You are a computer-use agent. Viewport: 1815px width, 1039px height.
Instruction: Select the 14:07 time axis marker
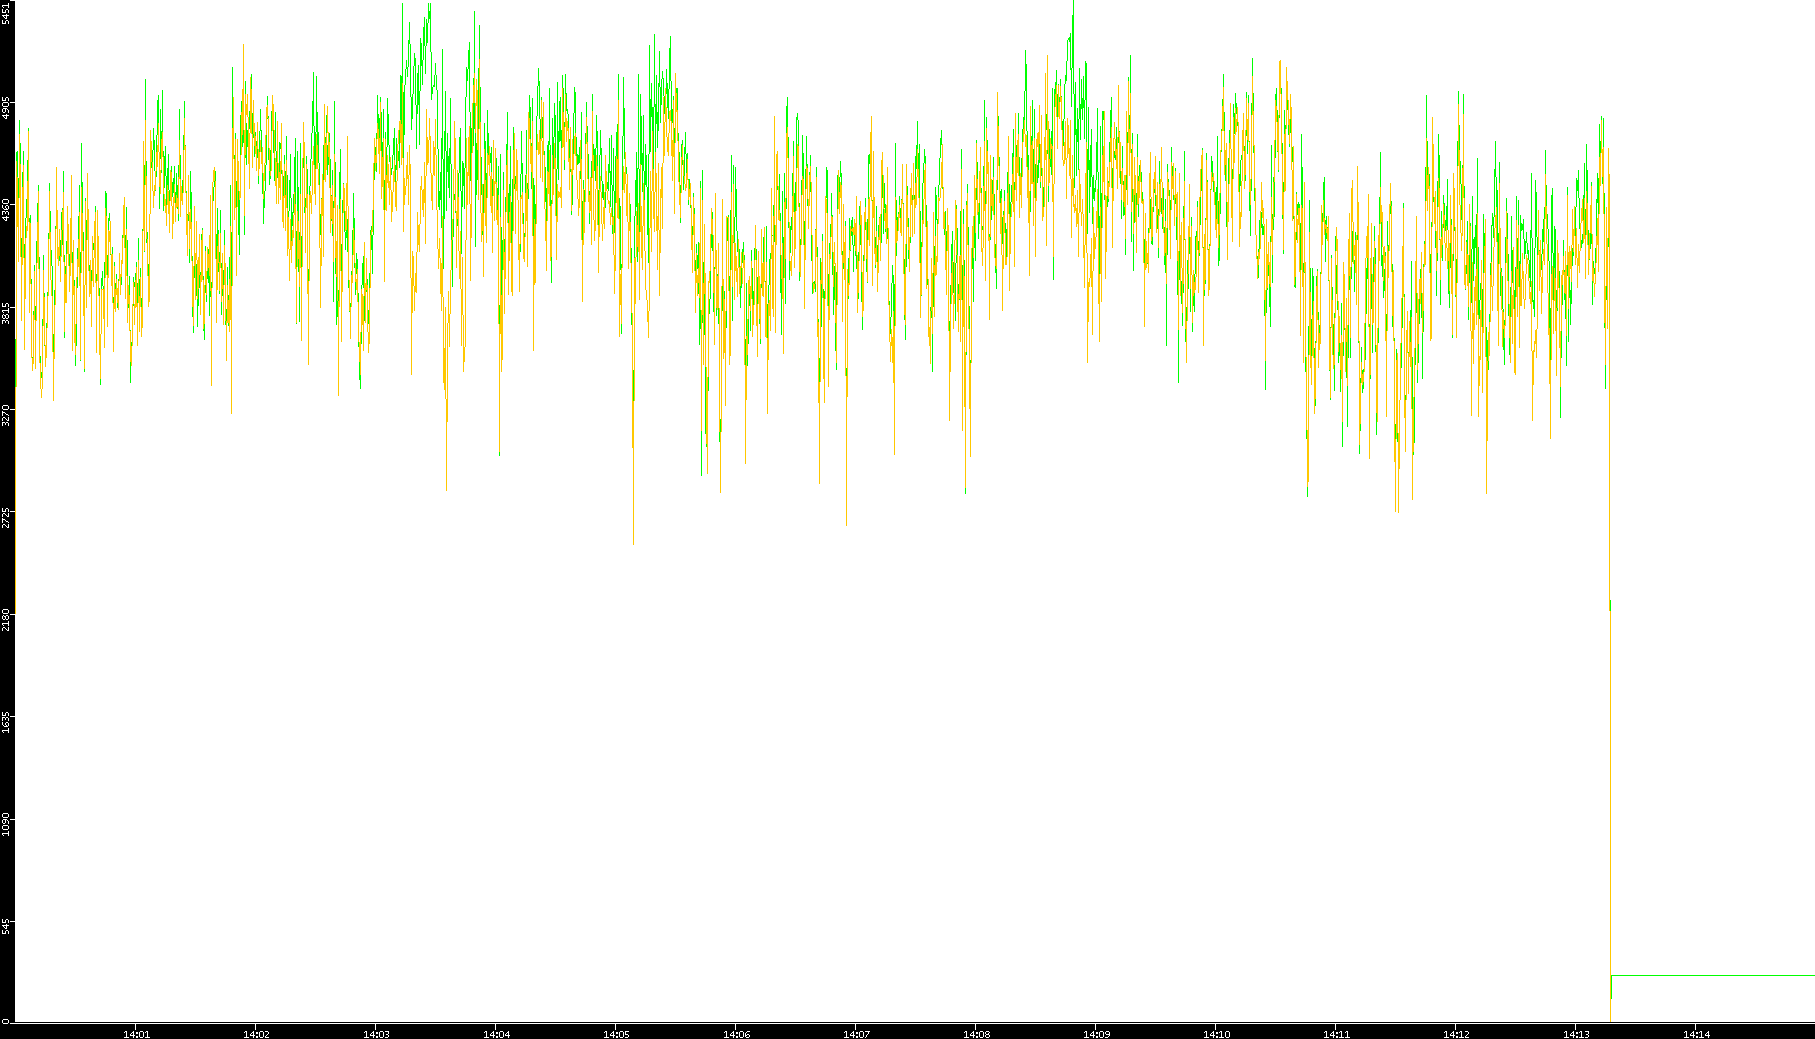tap(856, 1034)
